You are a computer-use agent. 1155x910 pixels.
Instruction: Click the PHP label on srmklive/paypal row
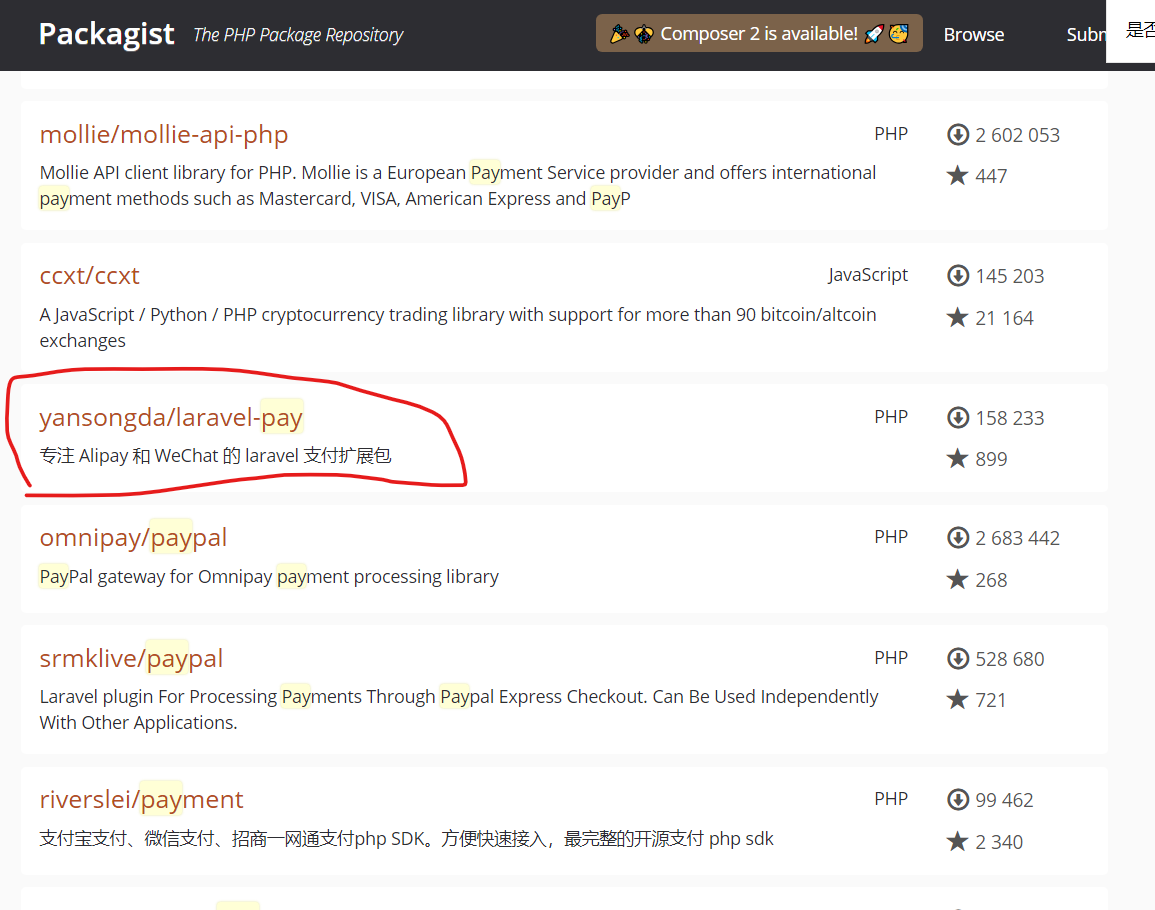point(891,657)
